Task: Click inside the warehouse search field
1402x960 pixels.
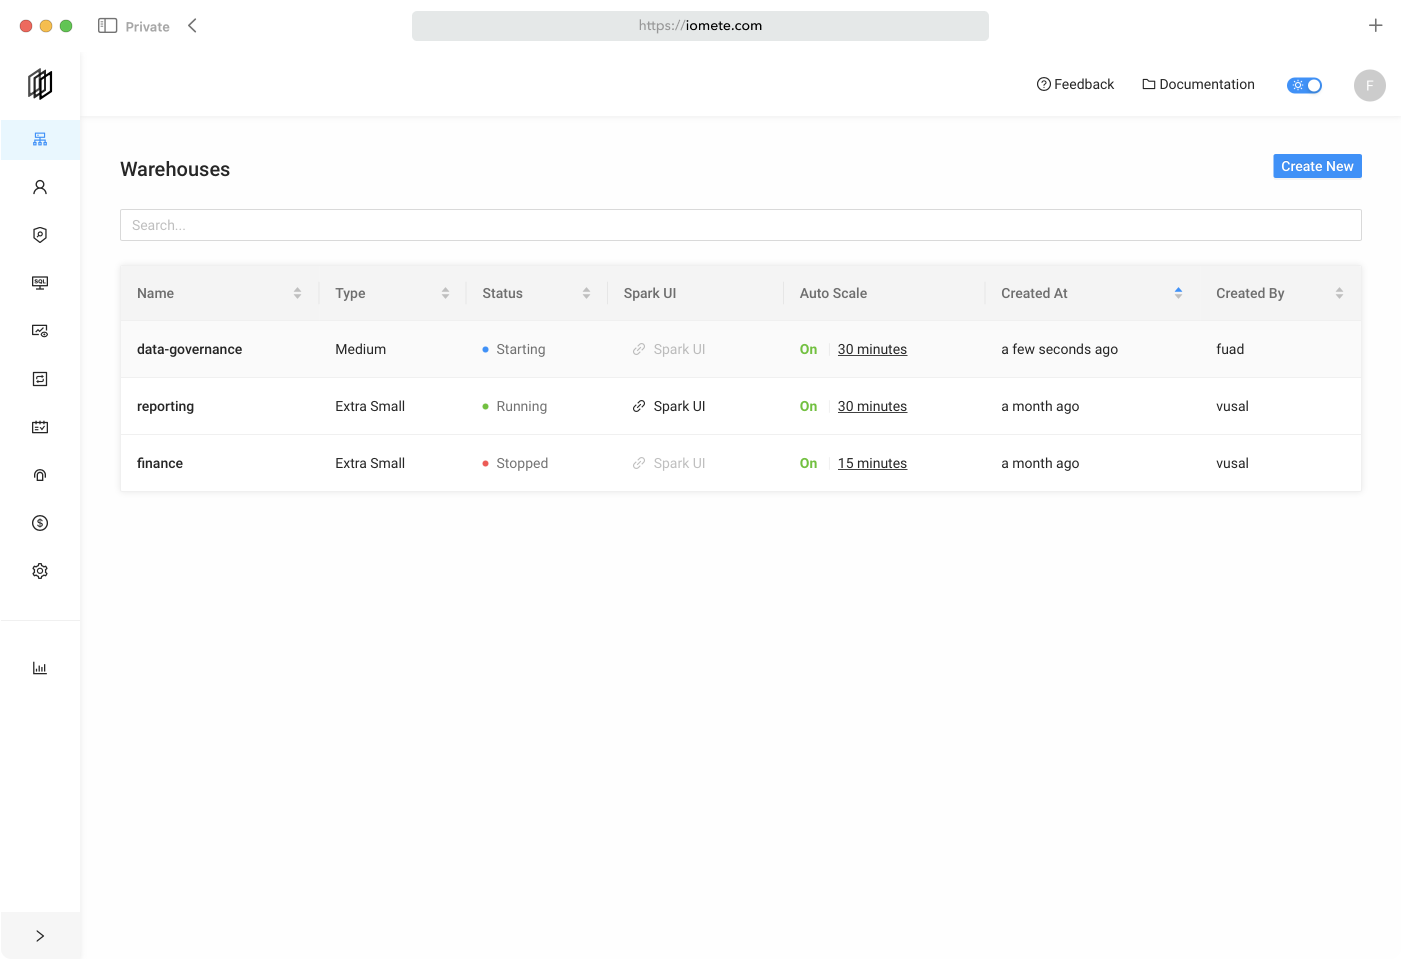Action: coord(740,225)
